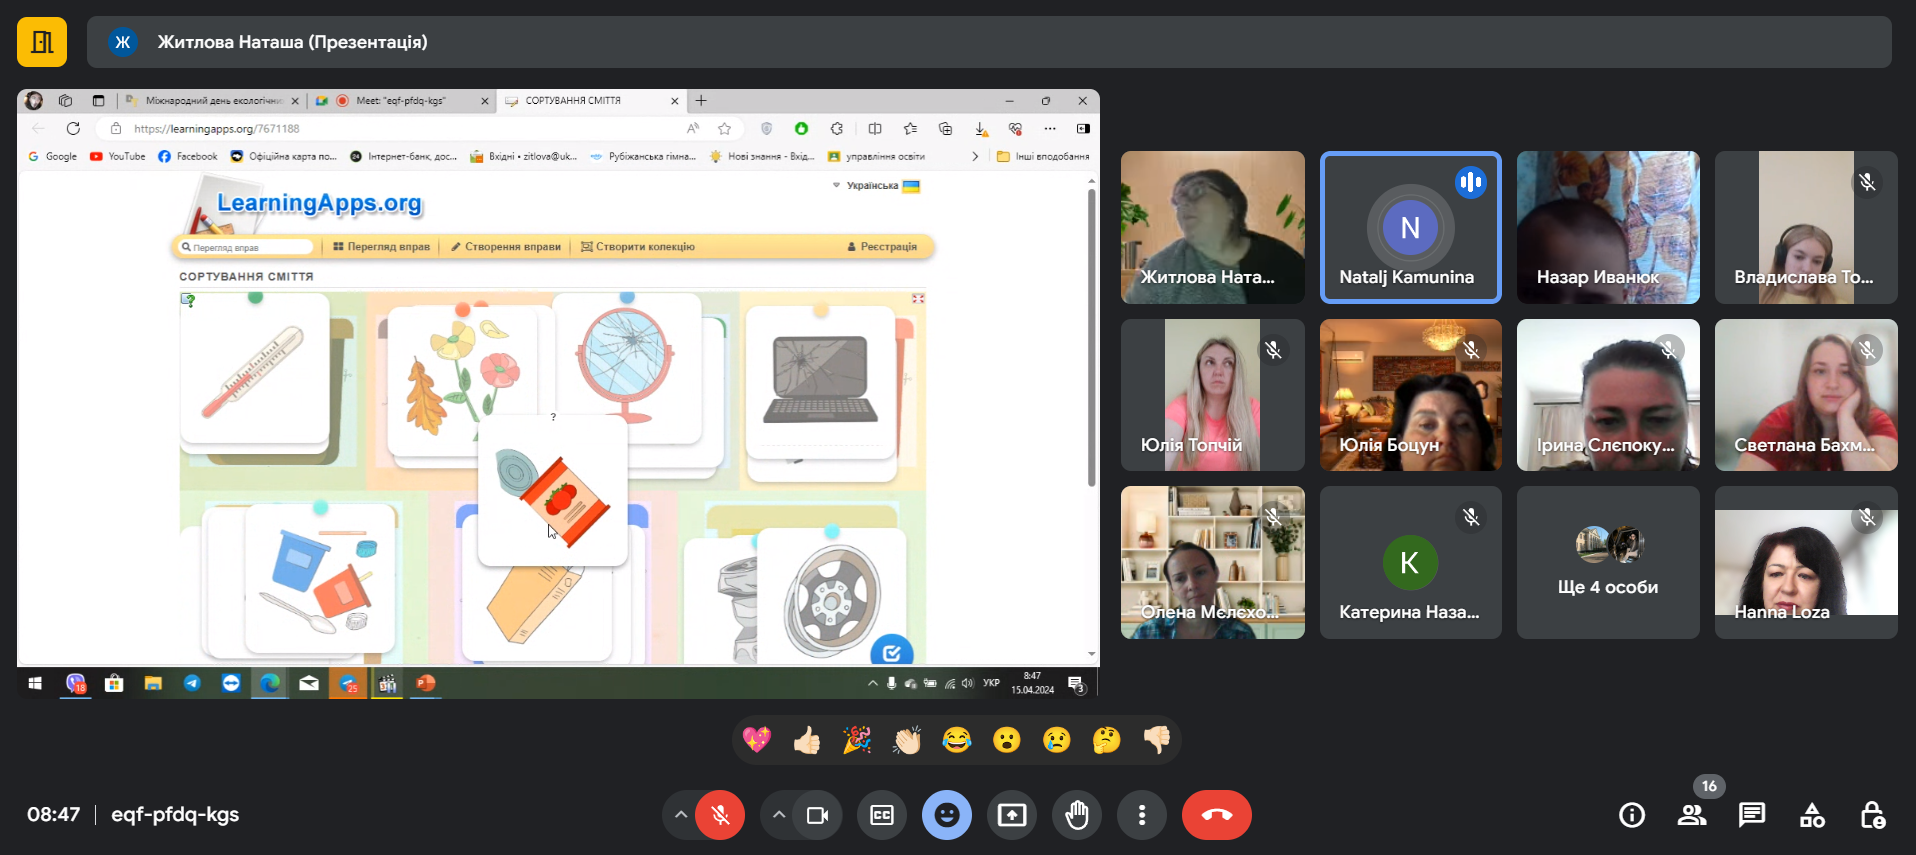Start presenting your screen
The height and width of the screenshot is (855, 1916).
pyautogui.click(x=1011, y=815)
